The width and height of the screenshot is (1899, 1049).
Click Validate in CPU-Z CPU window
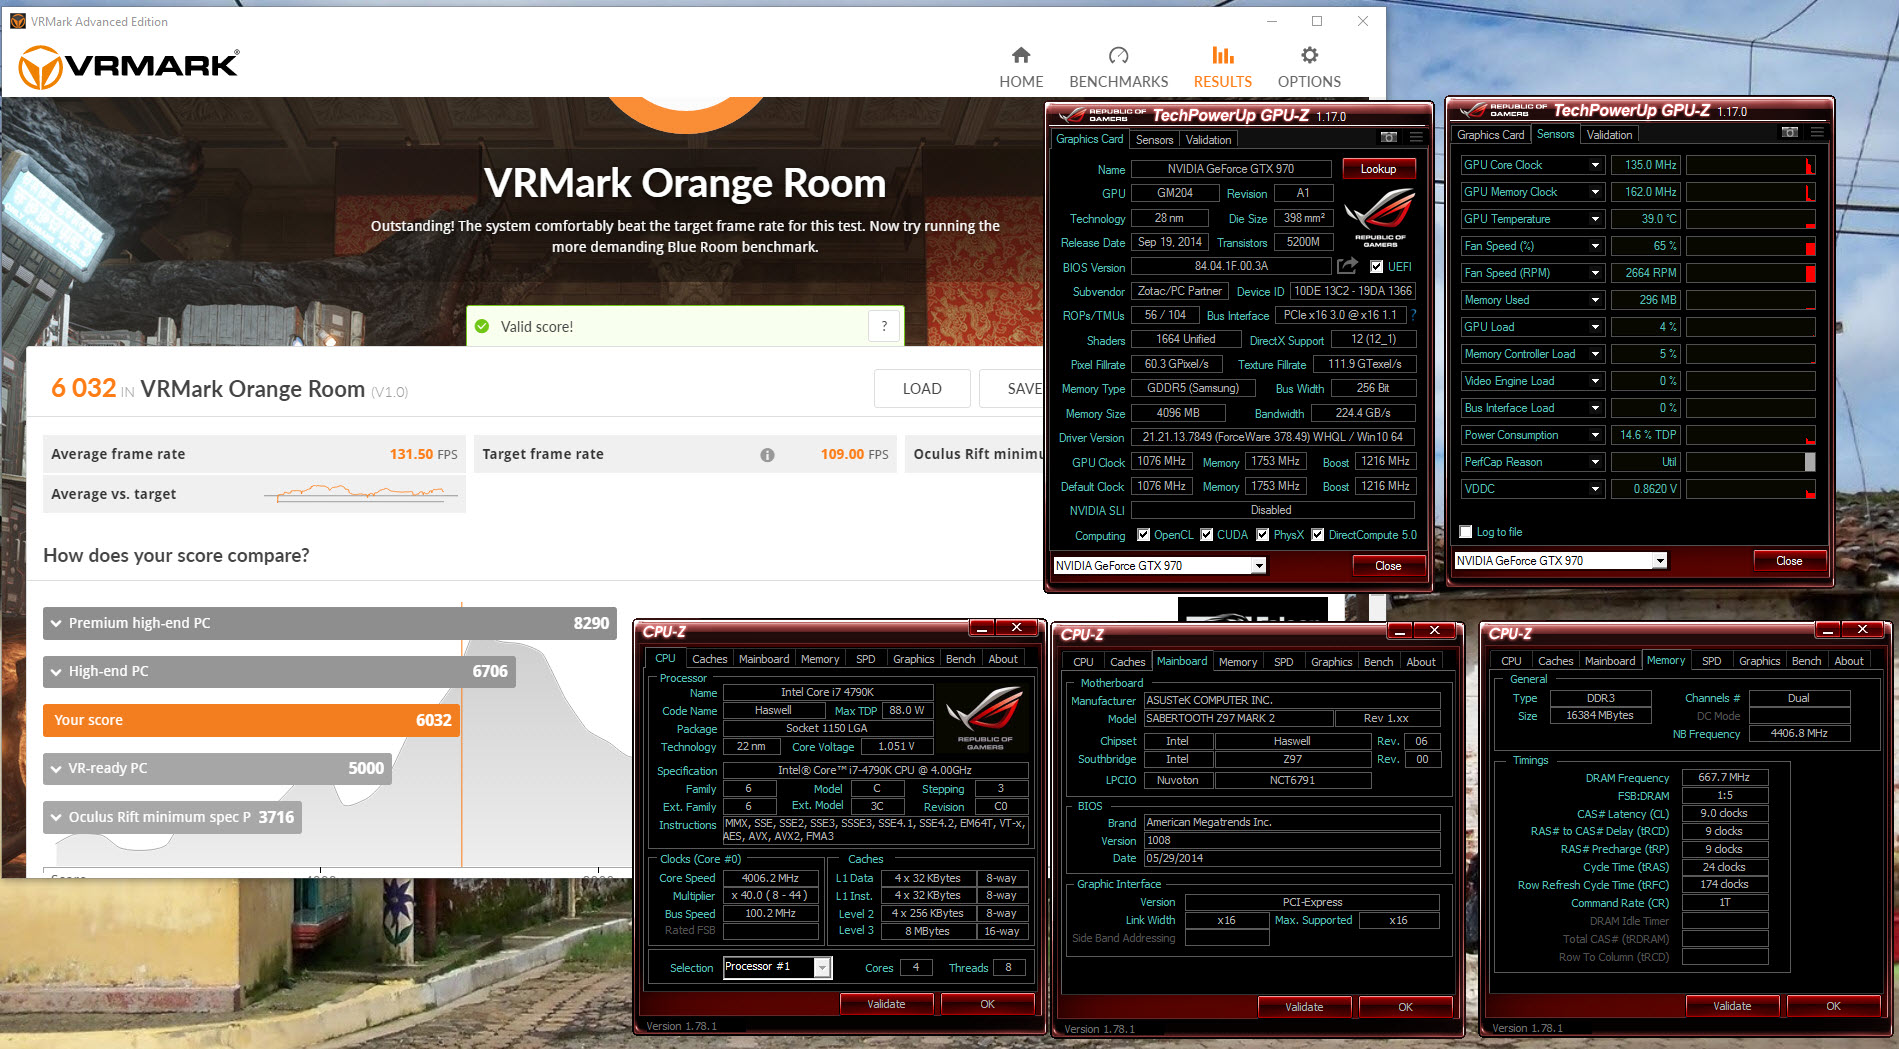click(x=886, y=1004)
